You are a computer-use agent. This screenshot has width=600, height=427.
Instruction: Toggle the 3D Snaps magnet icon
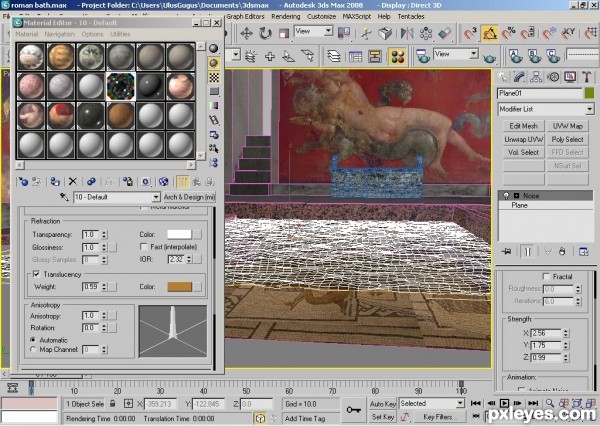(x=470, y=34)
